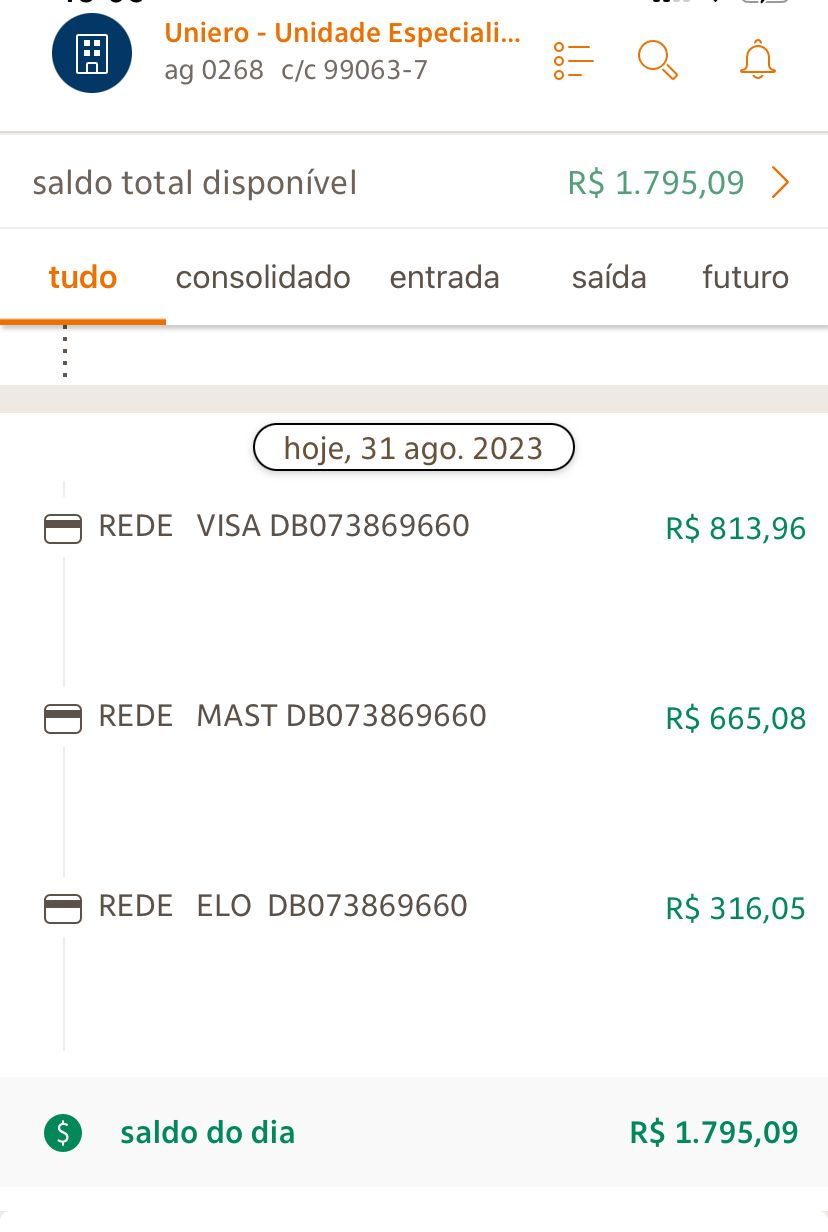Image resolution: width=828 pixels, height=1232 pixels.
Task: Select the tudo tab
Action: (83, 277)
